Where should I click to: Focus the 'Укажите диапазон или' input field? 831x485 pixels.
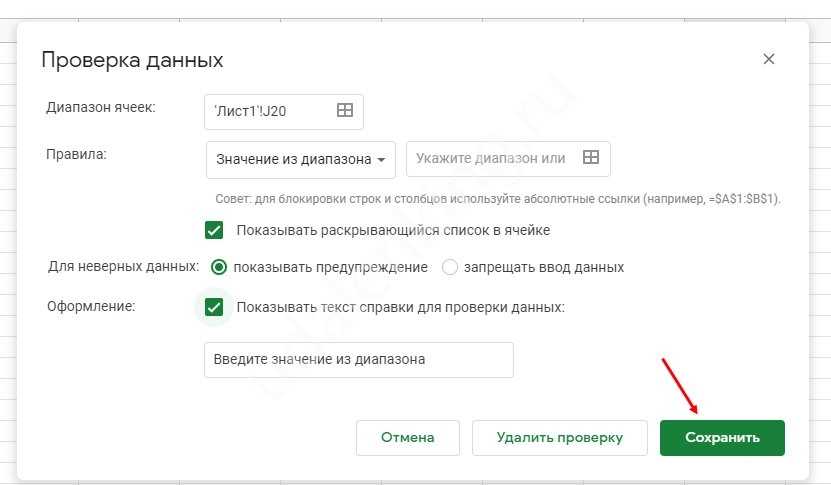(x=491, y=158)
